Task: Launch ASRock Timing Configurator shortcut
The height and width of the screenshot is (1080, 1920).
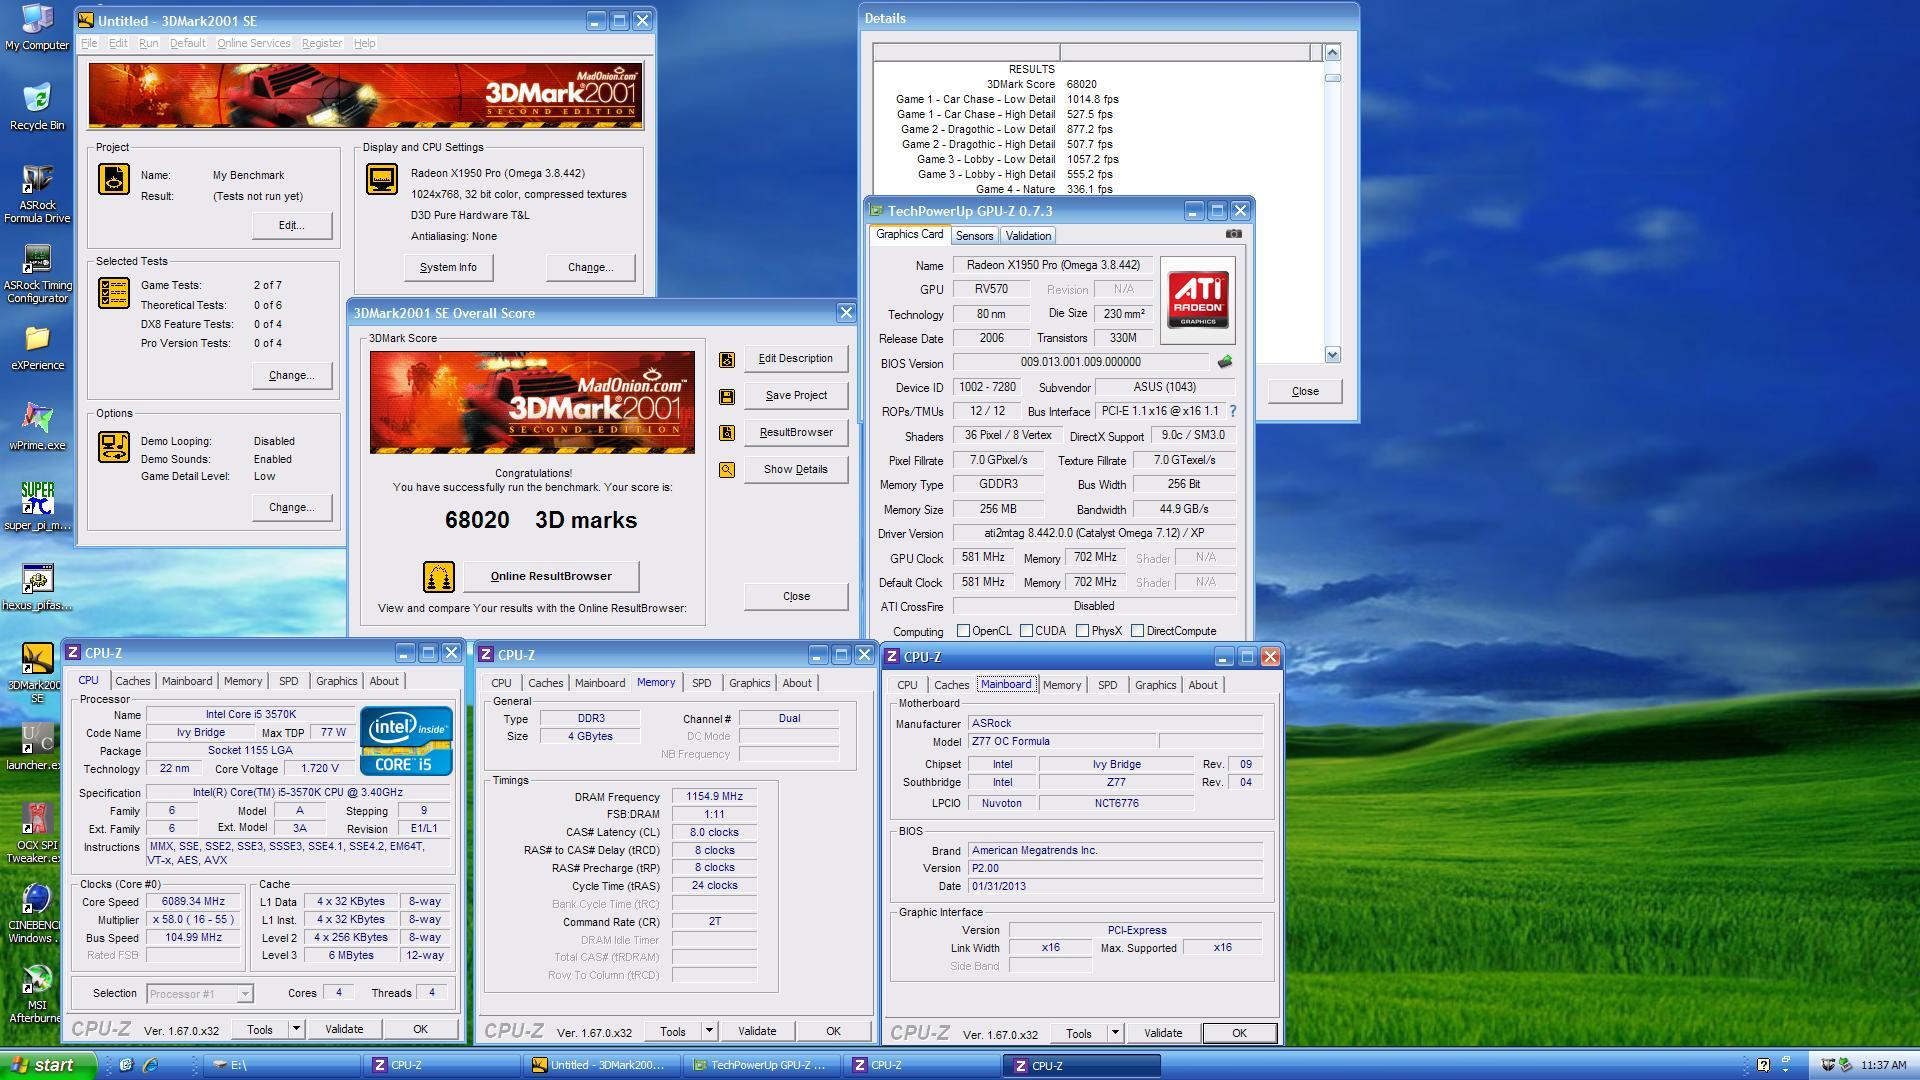Action: point(37,273)
